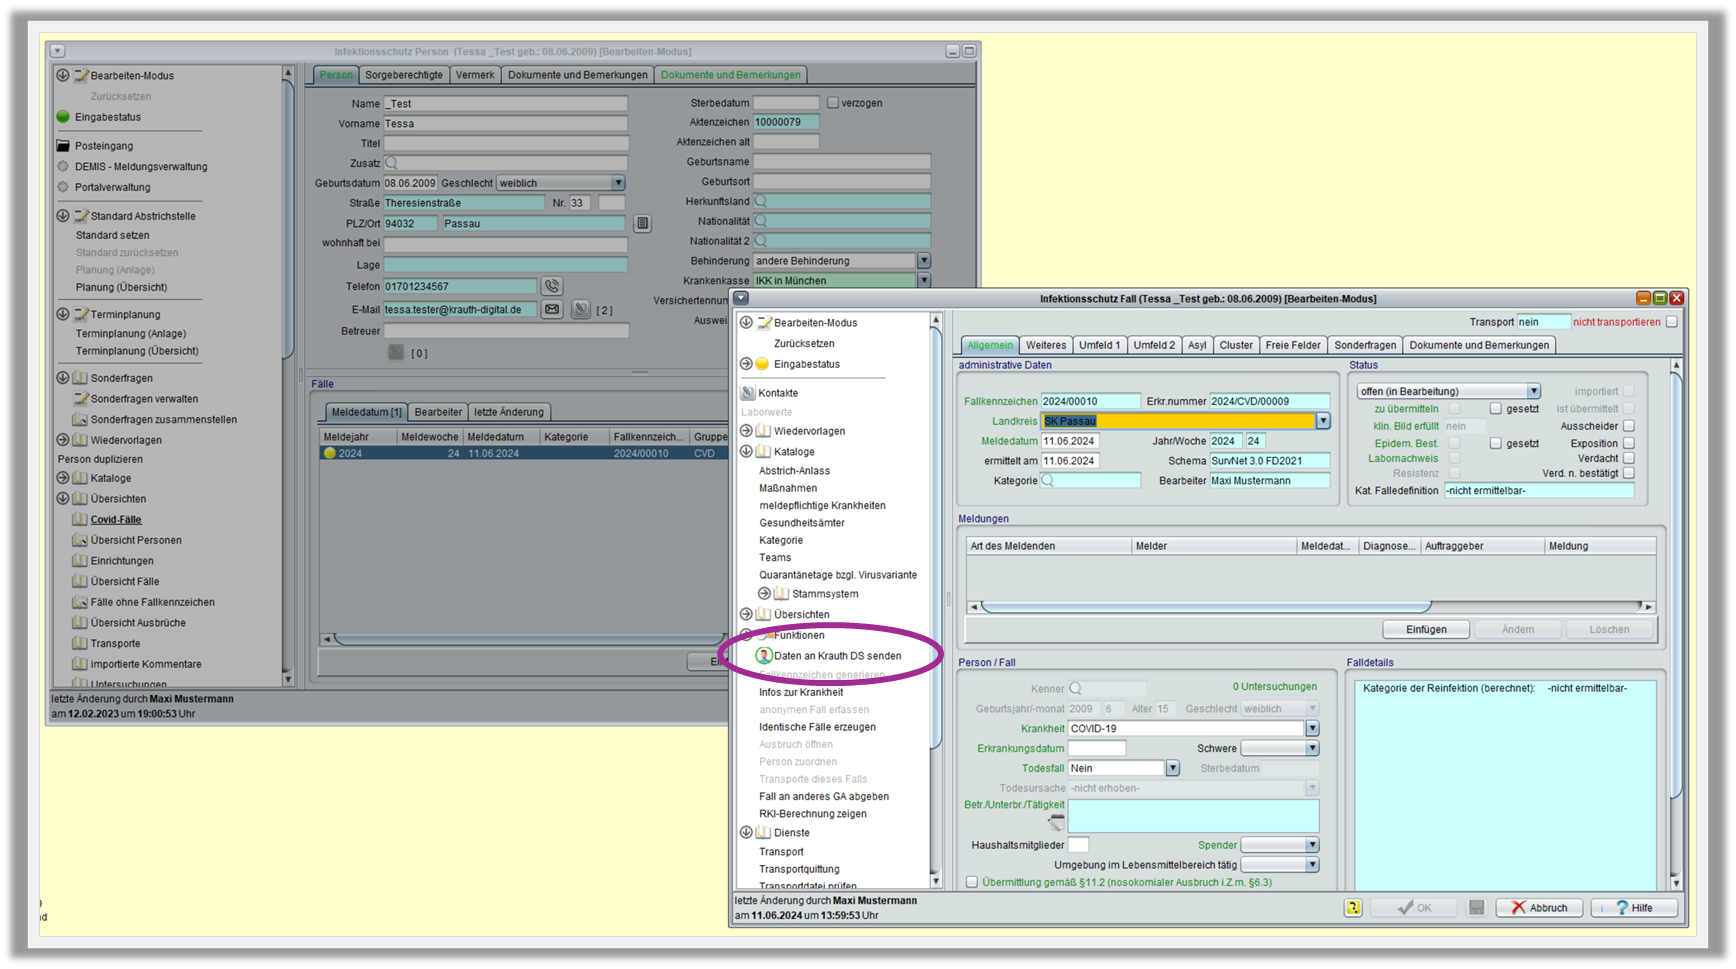
Task: Click the Kategorie search magnifier icon
Action: point(1048,481)
